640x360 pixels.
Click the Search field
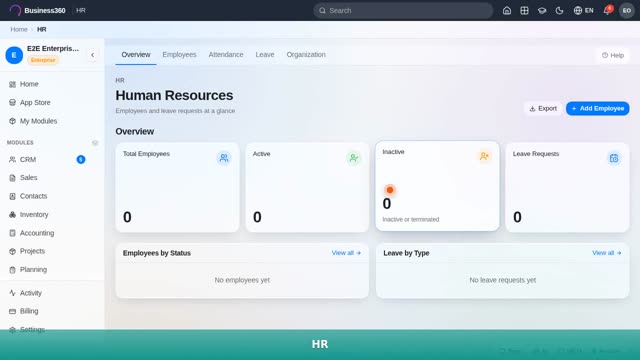pos(403,11)
